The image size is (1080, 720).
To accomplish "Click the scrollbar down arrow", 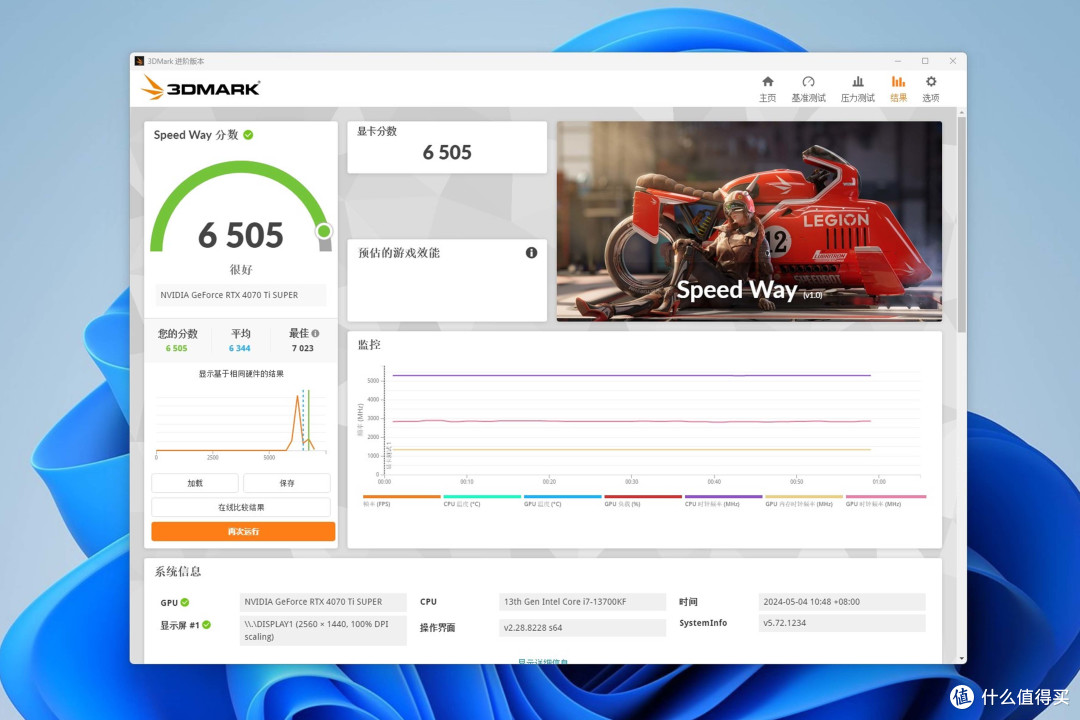I will coord(962,659).
